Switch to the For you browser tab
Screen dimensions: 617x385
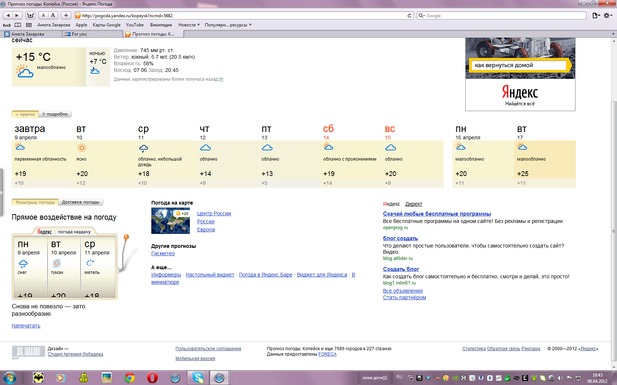click(x=93, y=34)
